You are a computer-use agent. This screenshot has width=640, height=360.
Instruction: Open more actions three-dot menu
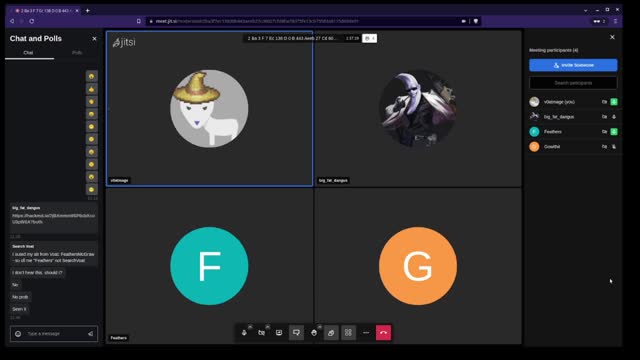[366, 333]
